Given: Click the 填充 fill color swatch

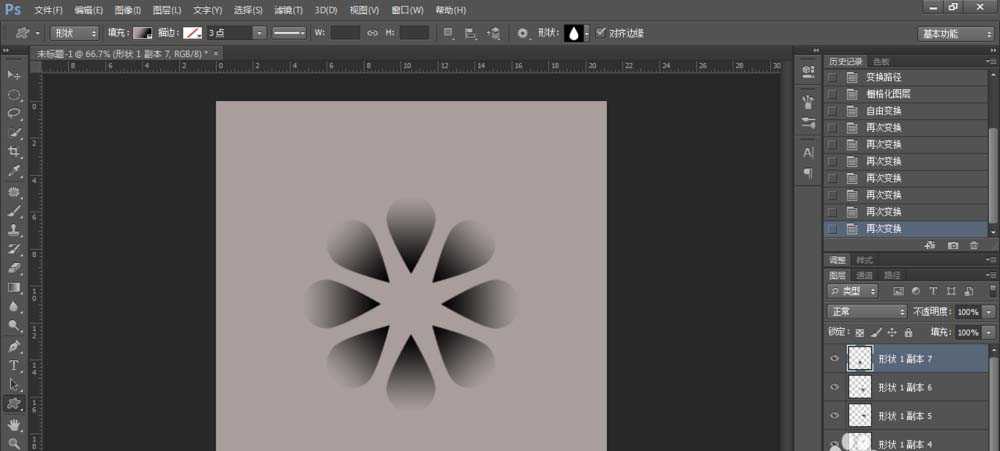Looking at the screenshot, I should click(144, 33).
